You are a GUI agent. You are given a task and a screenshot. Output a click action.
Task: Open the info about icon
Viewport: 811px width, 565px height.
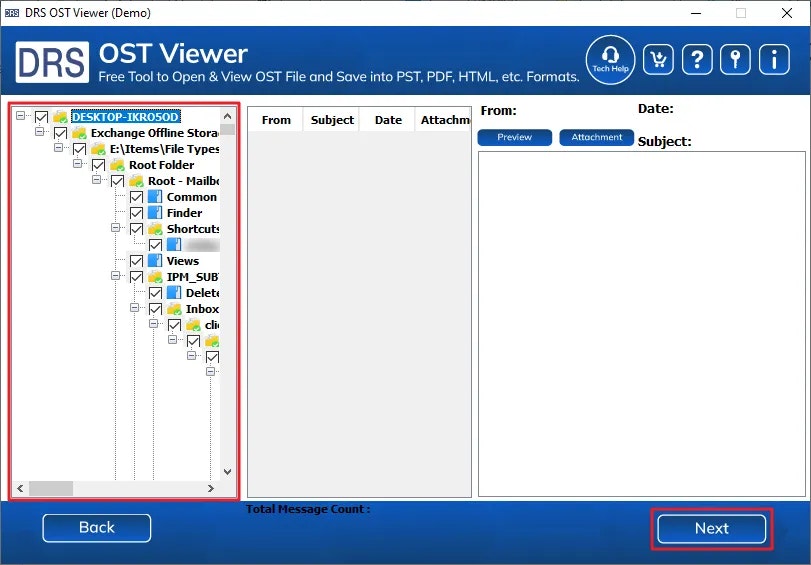[x=774, y=60]
